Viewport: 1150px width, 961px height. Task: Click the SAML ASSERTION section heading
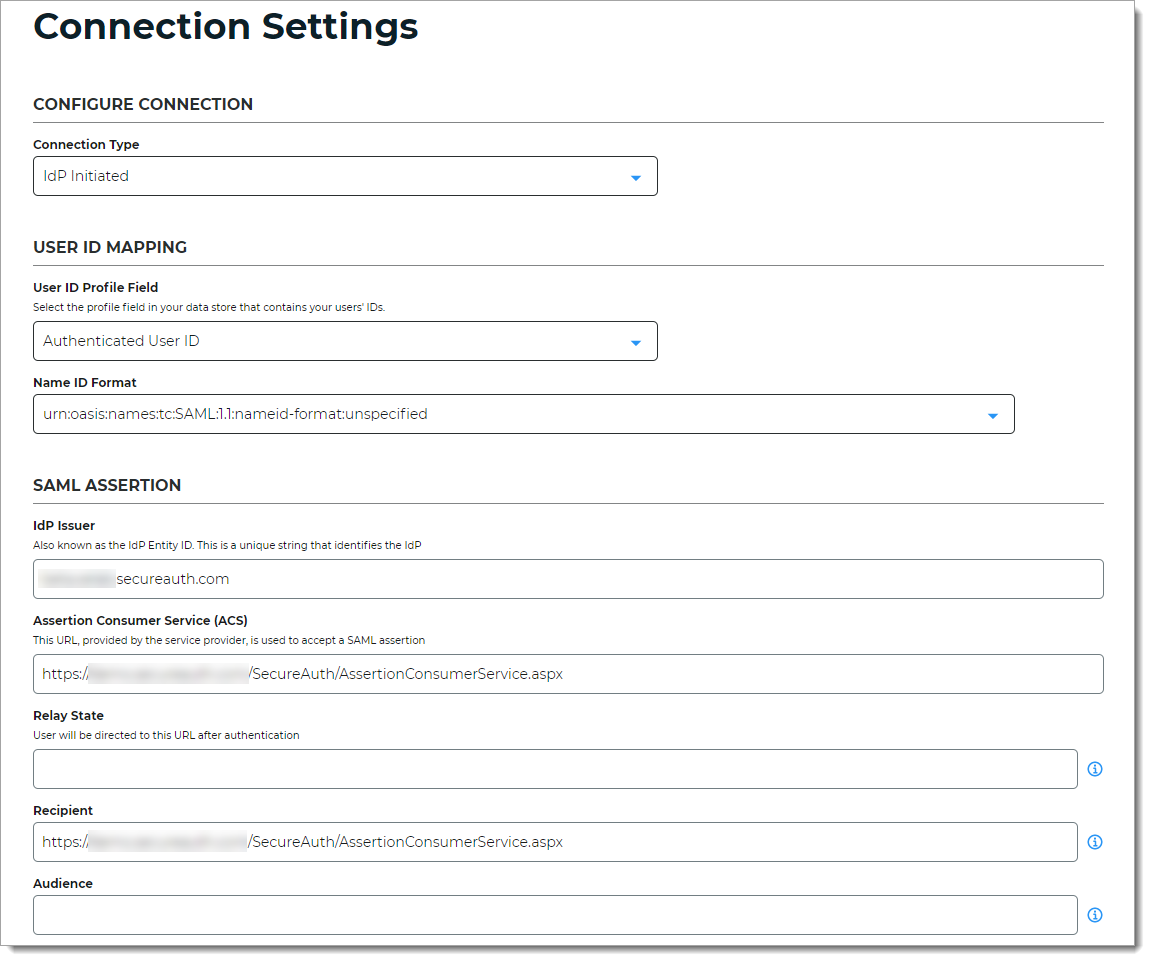click(x=107, y=485)
